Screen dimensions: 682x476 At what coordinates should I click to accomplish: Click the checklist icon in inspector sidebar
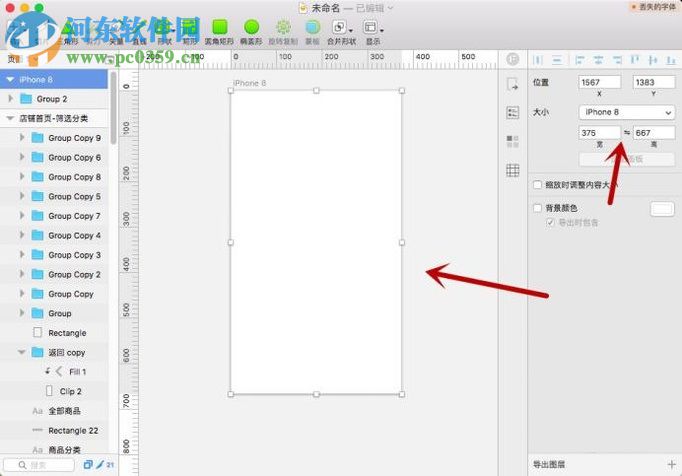click(513, 113)
